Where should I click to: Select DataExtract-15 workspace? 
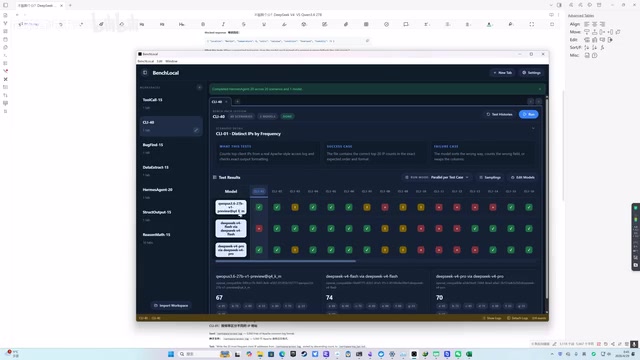(x=171, y=171)
